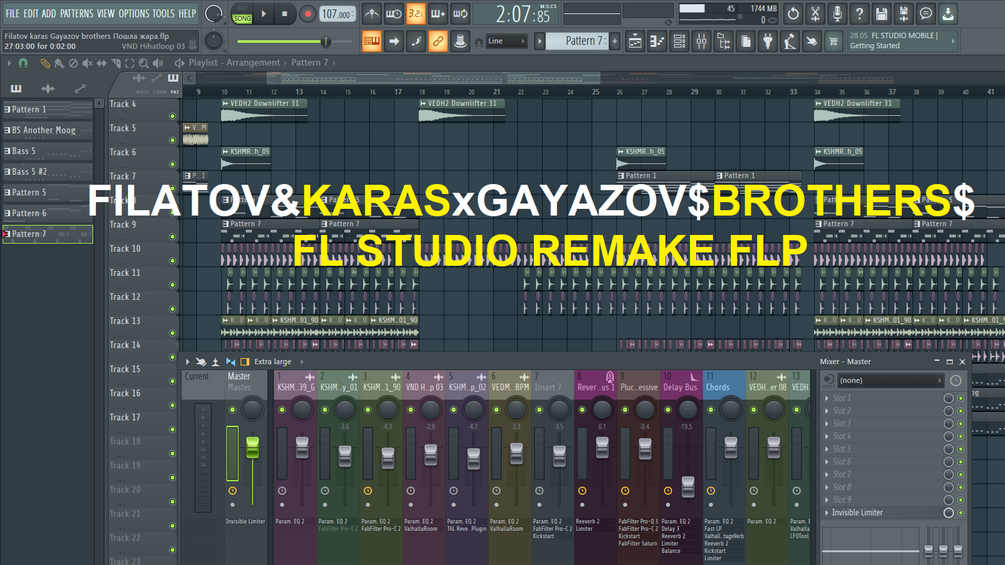Viewport: 1005px width, 565px height.
Task: Open the tempo tapper icon
Action: click(x=790, y=42)
